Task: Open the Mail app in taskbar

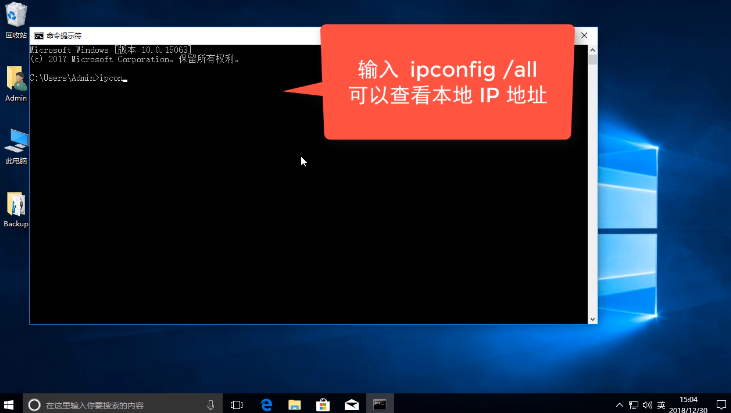Action: pyautogui.click(x=352, y=404)
